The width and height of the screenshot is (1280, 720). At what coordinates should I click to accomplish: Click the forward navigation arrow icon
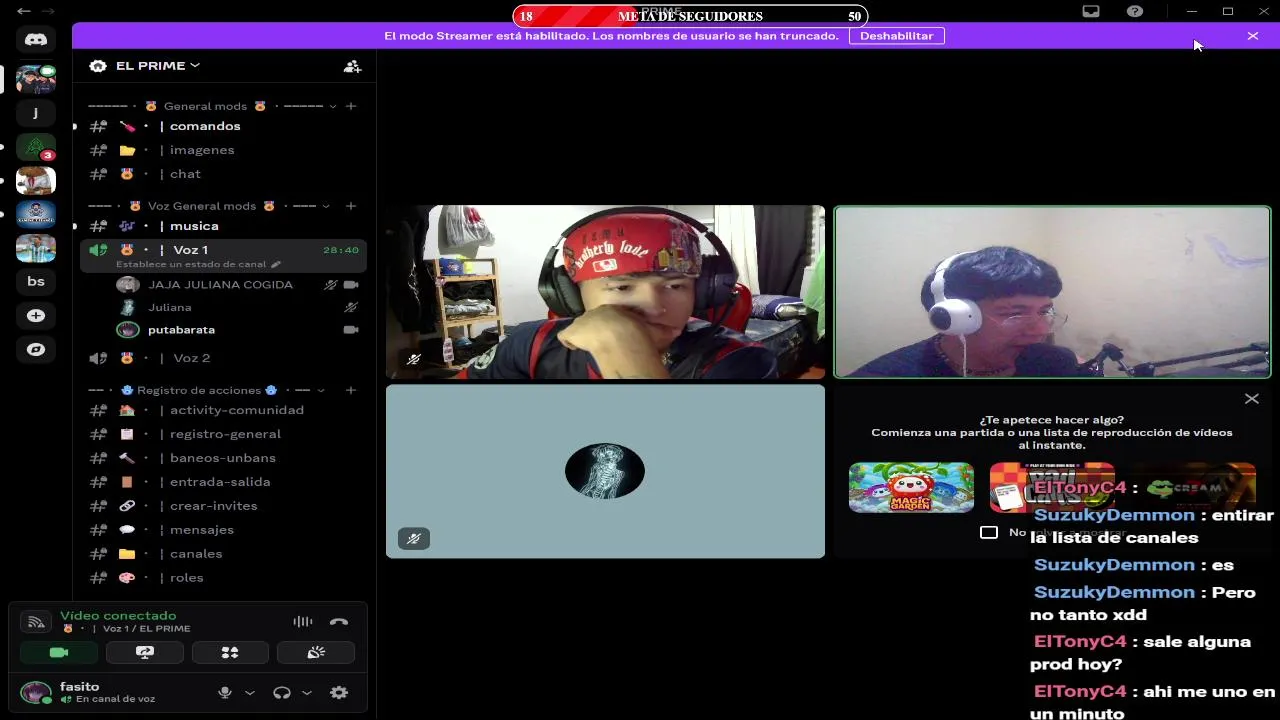click(47, 11)
